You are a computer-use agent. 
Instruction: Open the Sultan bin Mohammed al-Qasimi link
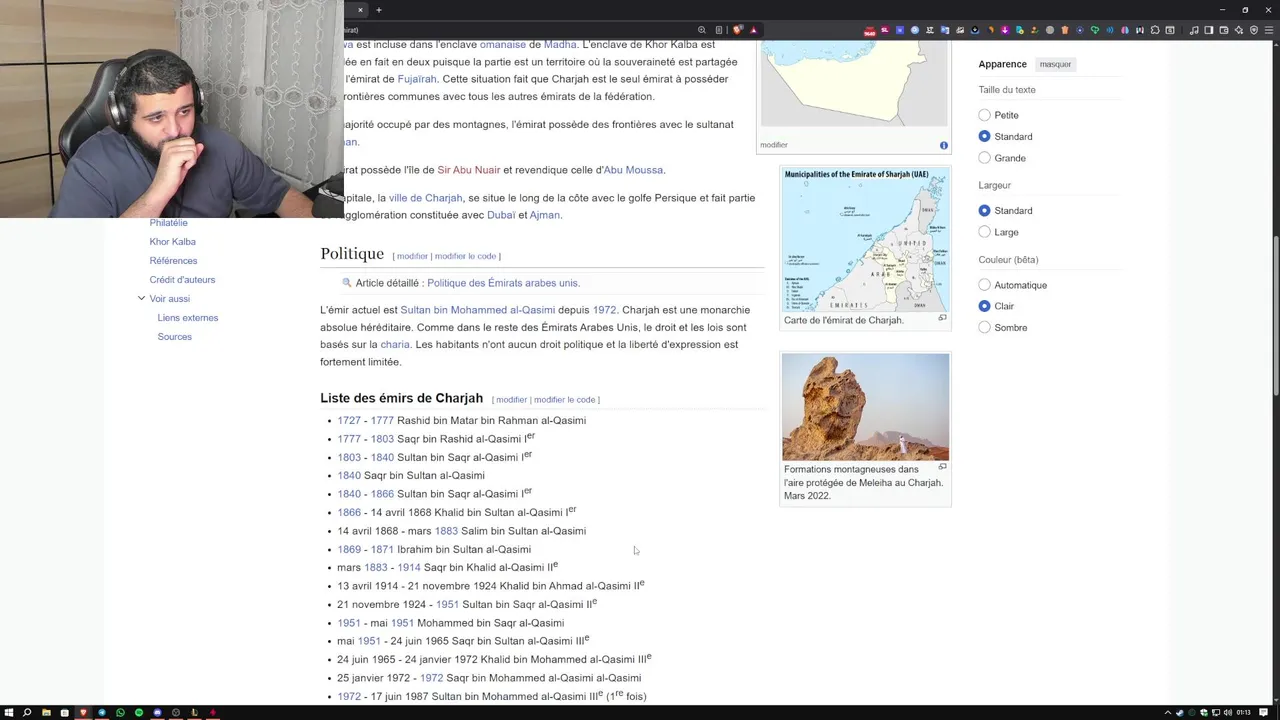pyautogui.click(x=477, y=310)
